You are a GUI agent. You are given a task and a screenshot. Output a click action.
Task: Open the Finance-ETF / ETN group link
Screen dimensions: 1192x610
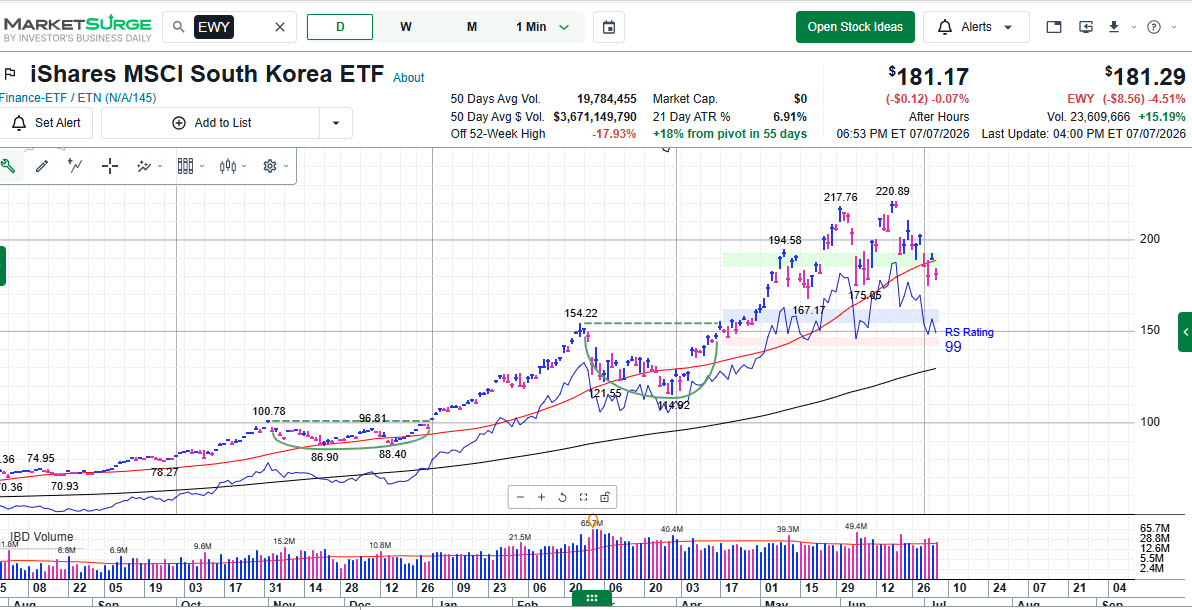[77, 97]
